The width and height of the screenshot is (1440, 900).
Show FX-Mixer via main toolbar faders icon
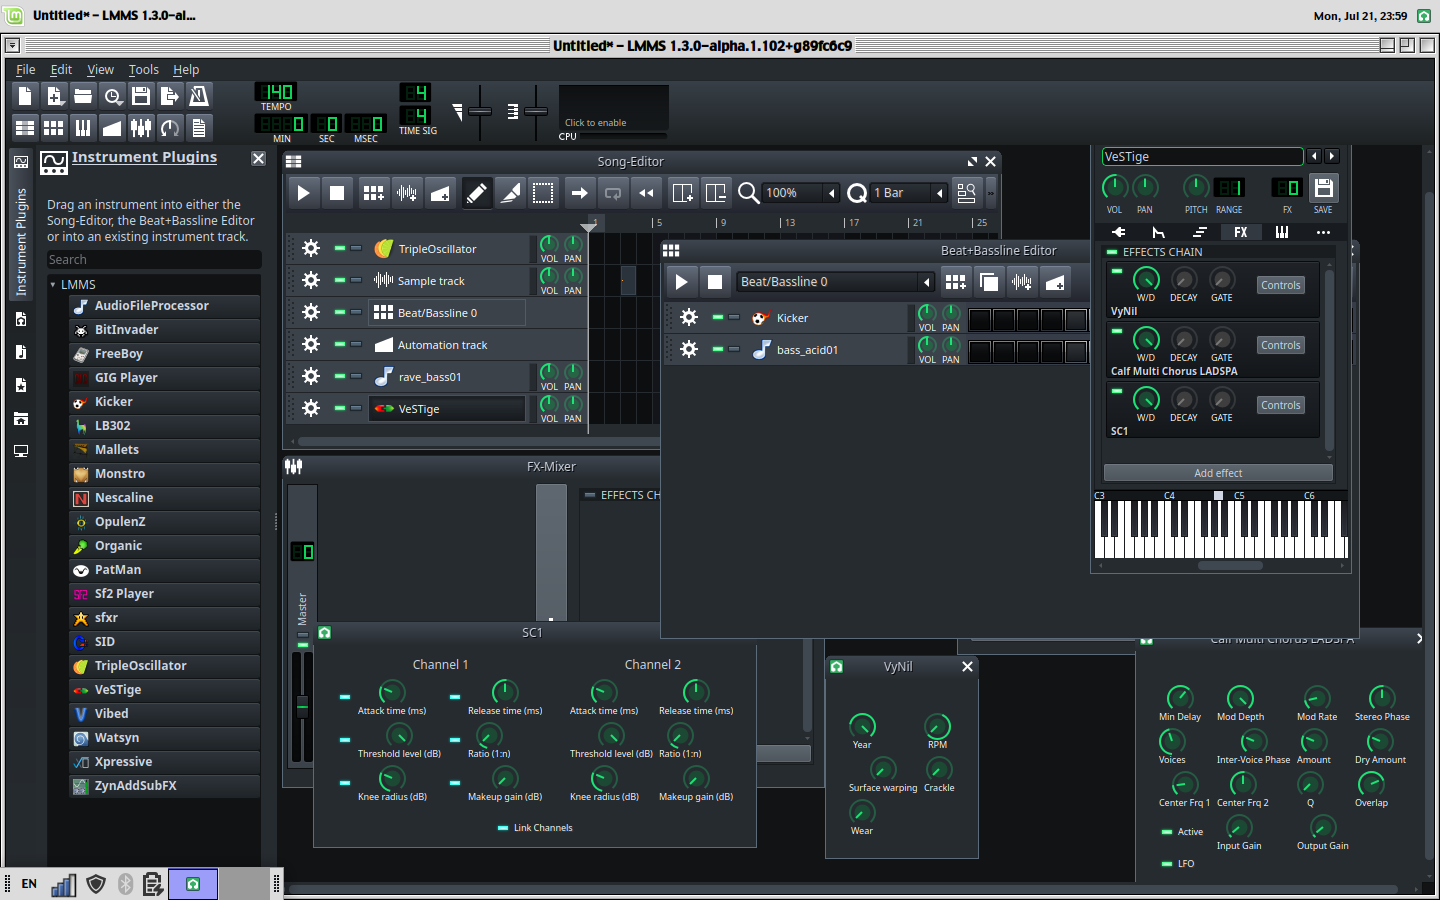(141, 127)
